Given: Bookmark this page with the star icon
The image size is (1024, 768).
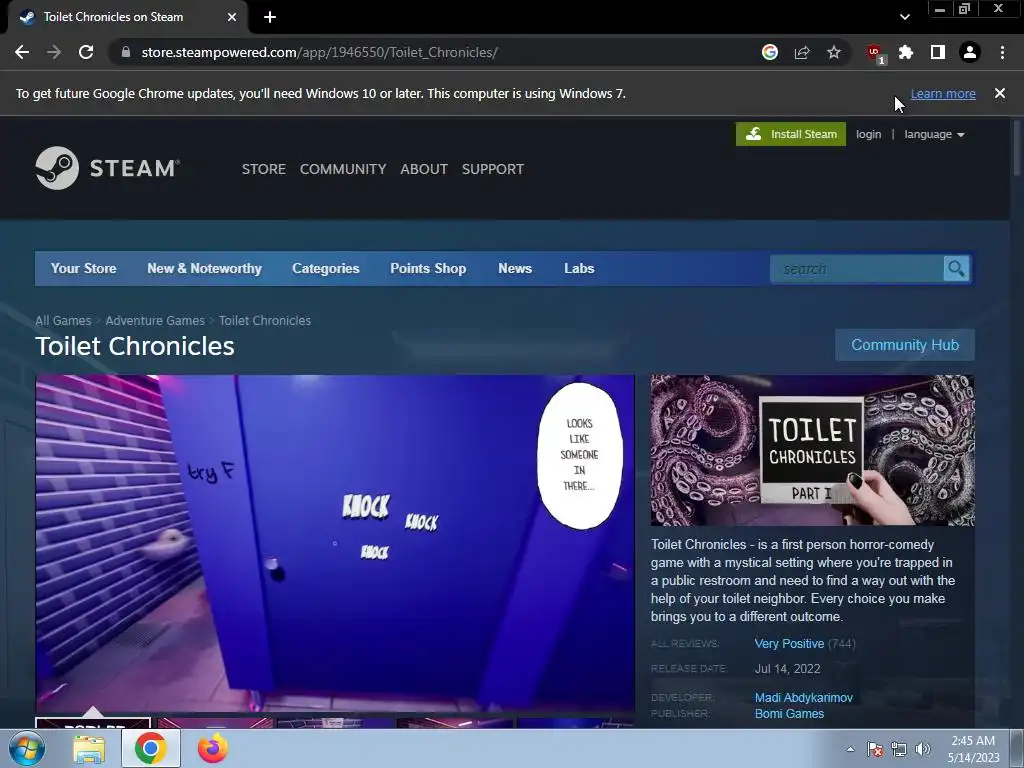Looking at the screenshot, I should 834,52.
